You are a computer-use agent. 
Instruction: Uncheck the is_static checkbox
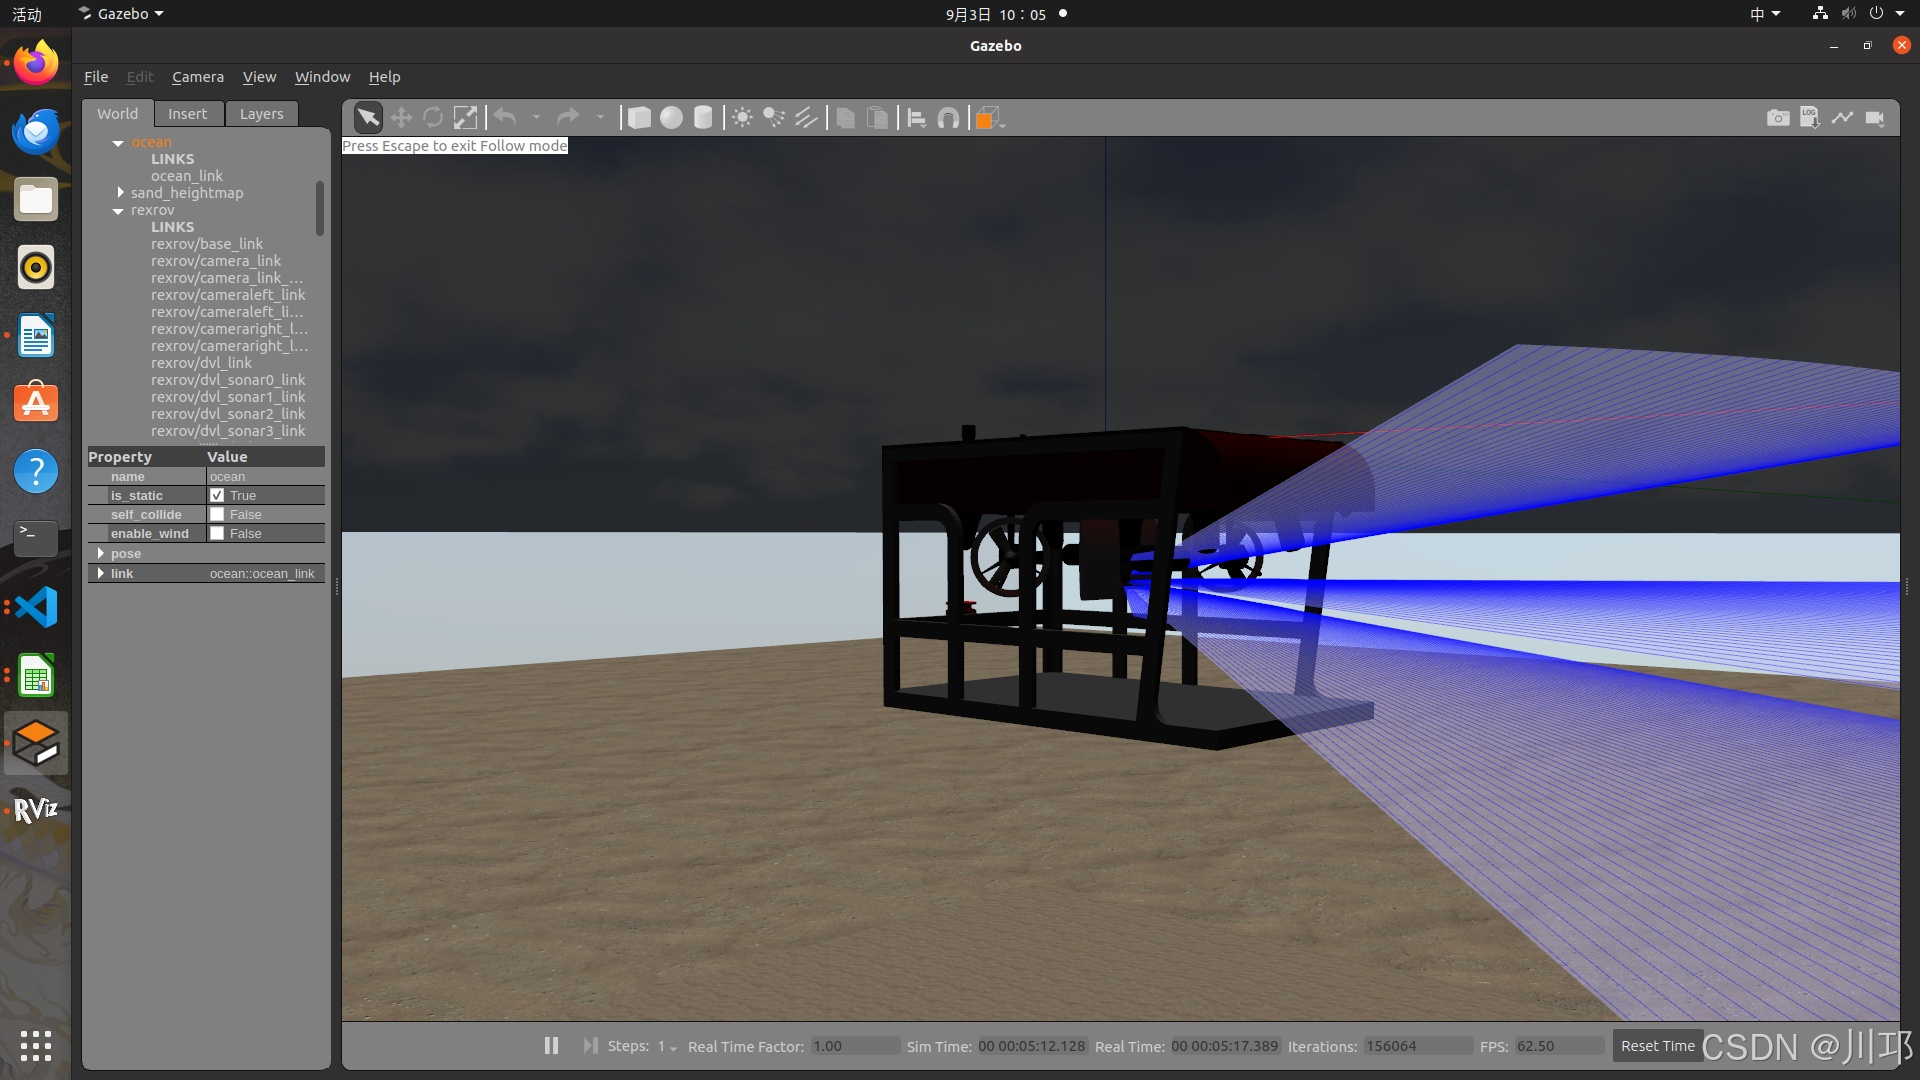(x=217, y=495)
